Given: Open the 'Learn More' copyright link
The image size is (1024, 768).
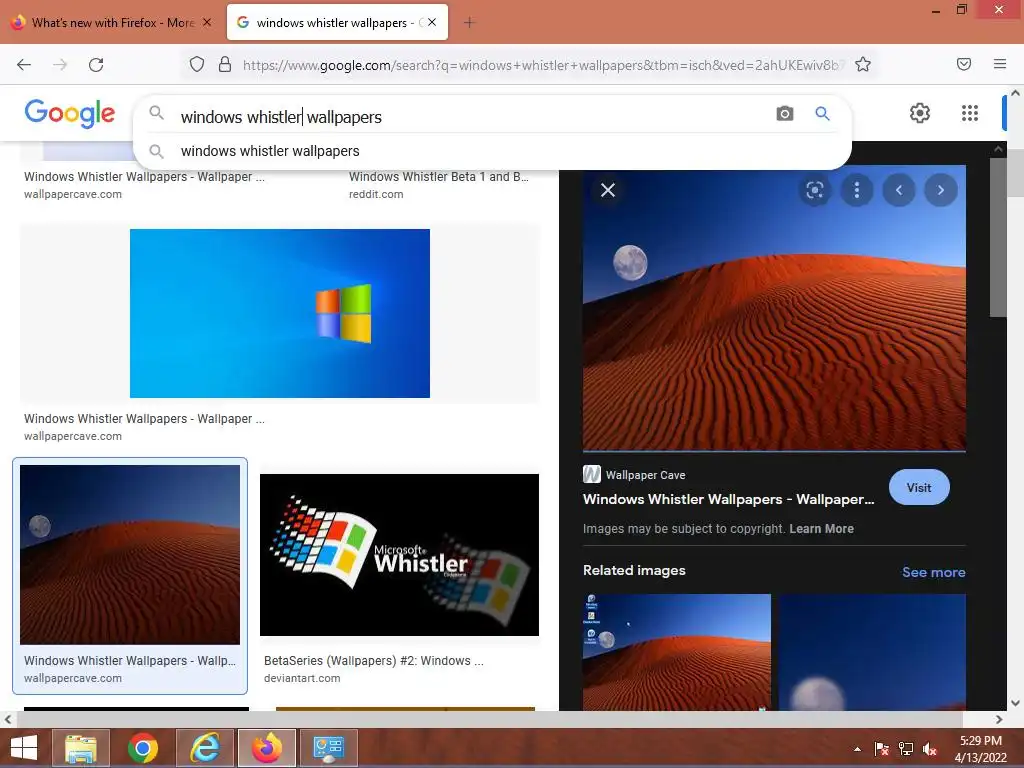Looking at the screenshot, I should [822, 529].
